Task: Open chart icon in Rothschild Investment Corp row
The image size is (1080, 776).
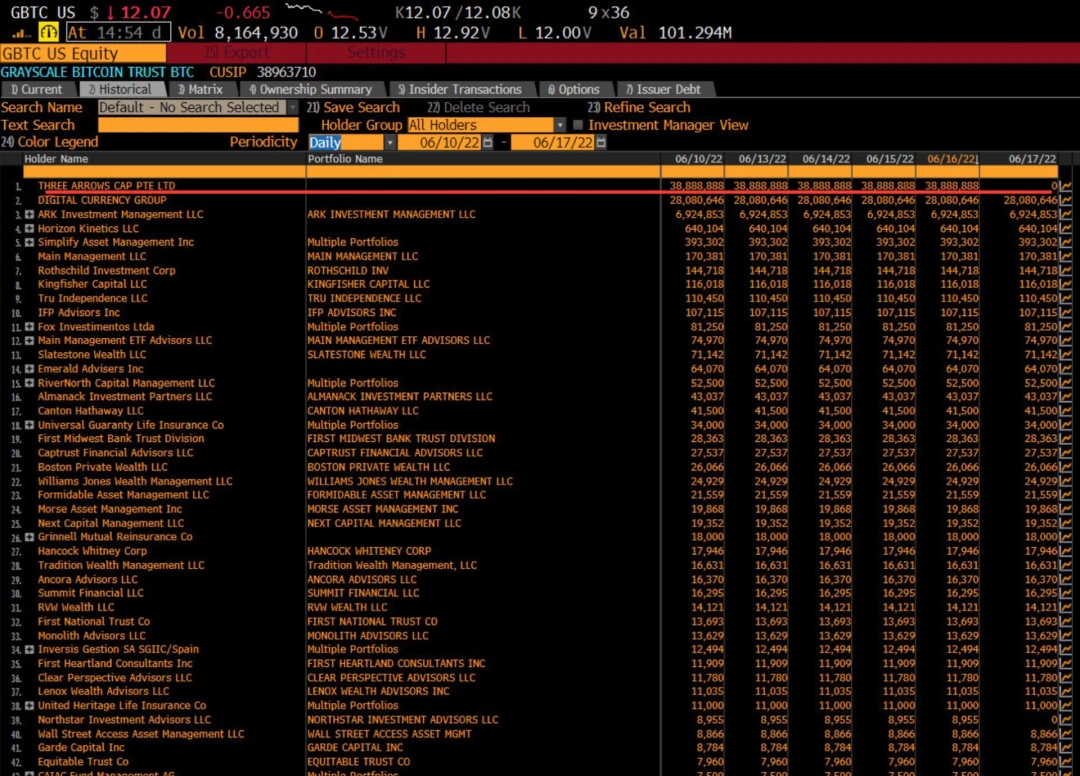Action: point(1066,270)
